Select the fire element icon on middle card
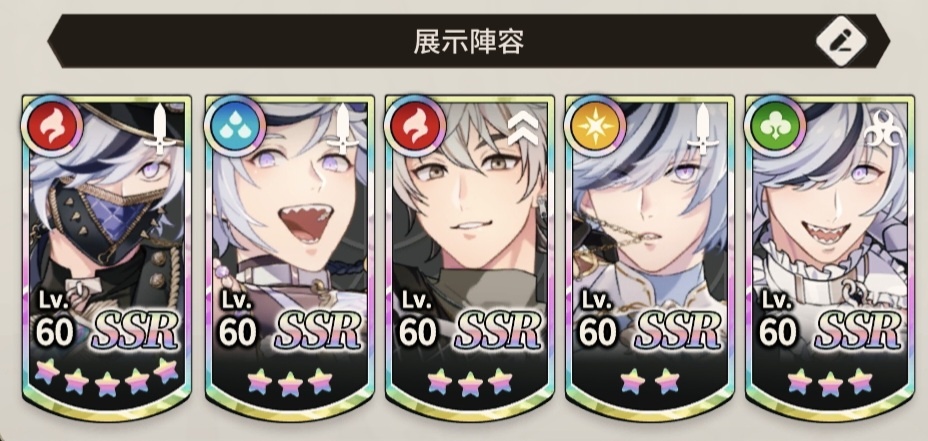Image resolution: width=928 pixels, height=441 pixels. click(x=415, y=127)
